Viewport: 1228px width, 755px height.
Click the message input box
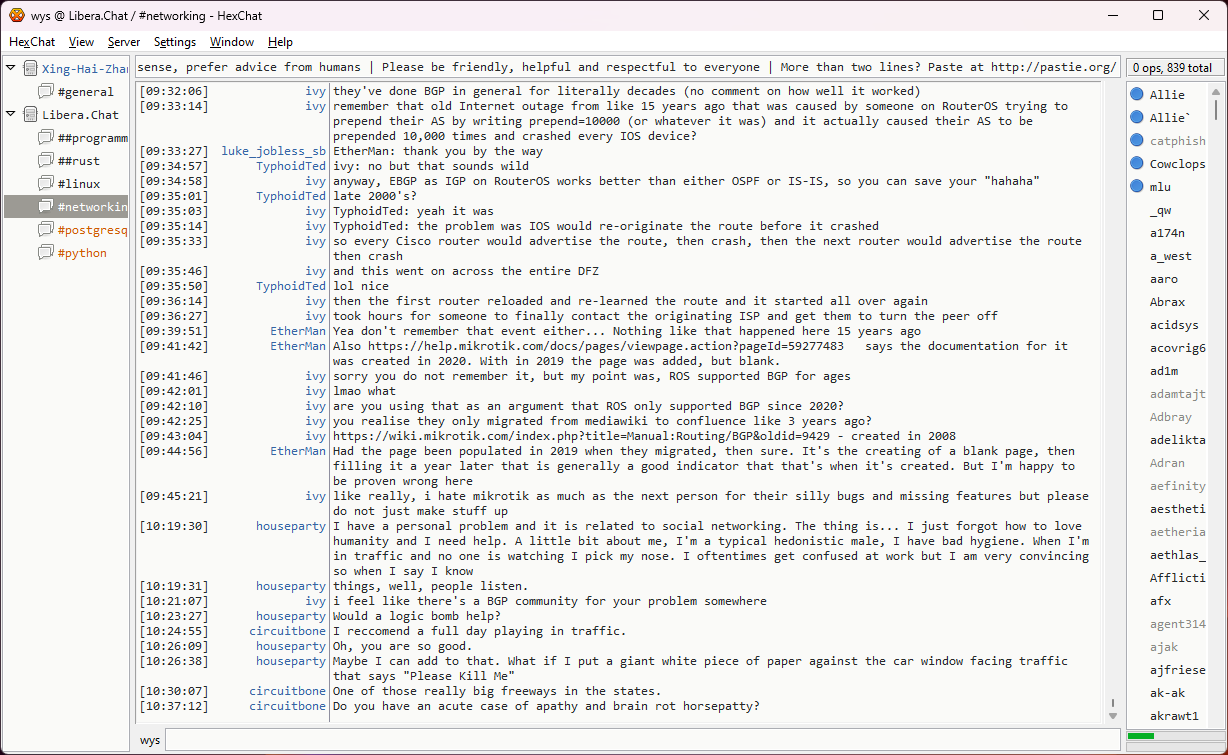pyautogui.click(x=644, y=740)
